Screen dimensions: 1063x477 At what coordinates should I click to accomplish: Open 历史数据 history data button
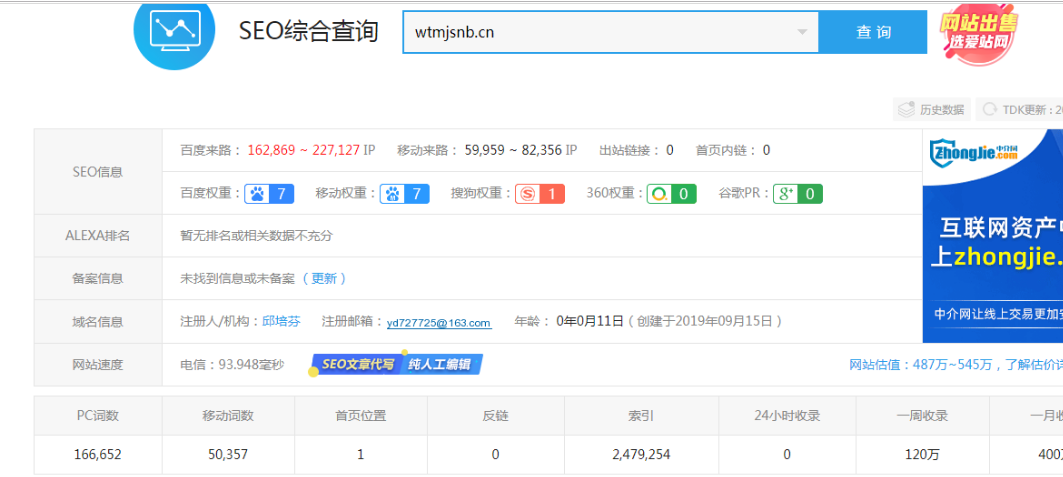932,109
